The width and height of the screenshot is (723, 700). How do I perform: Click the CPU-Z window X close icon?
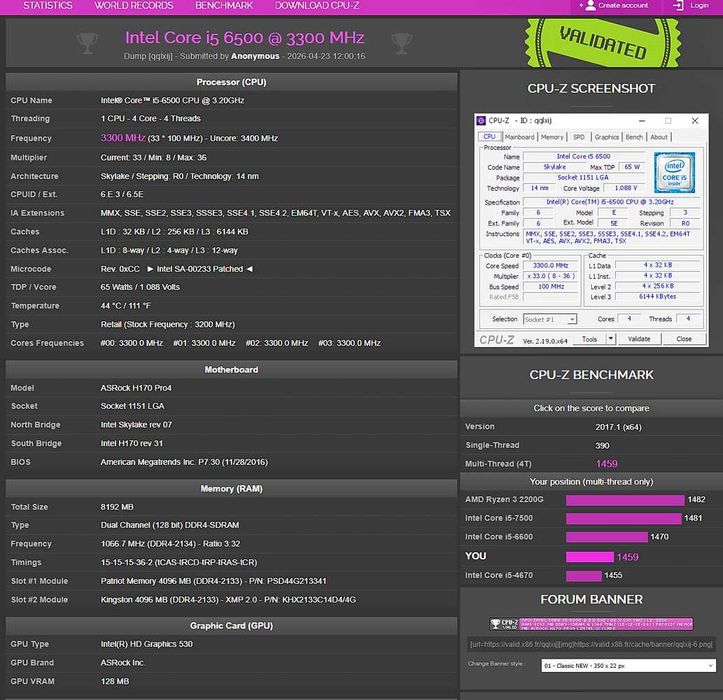(695, 121)
